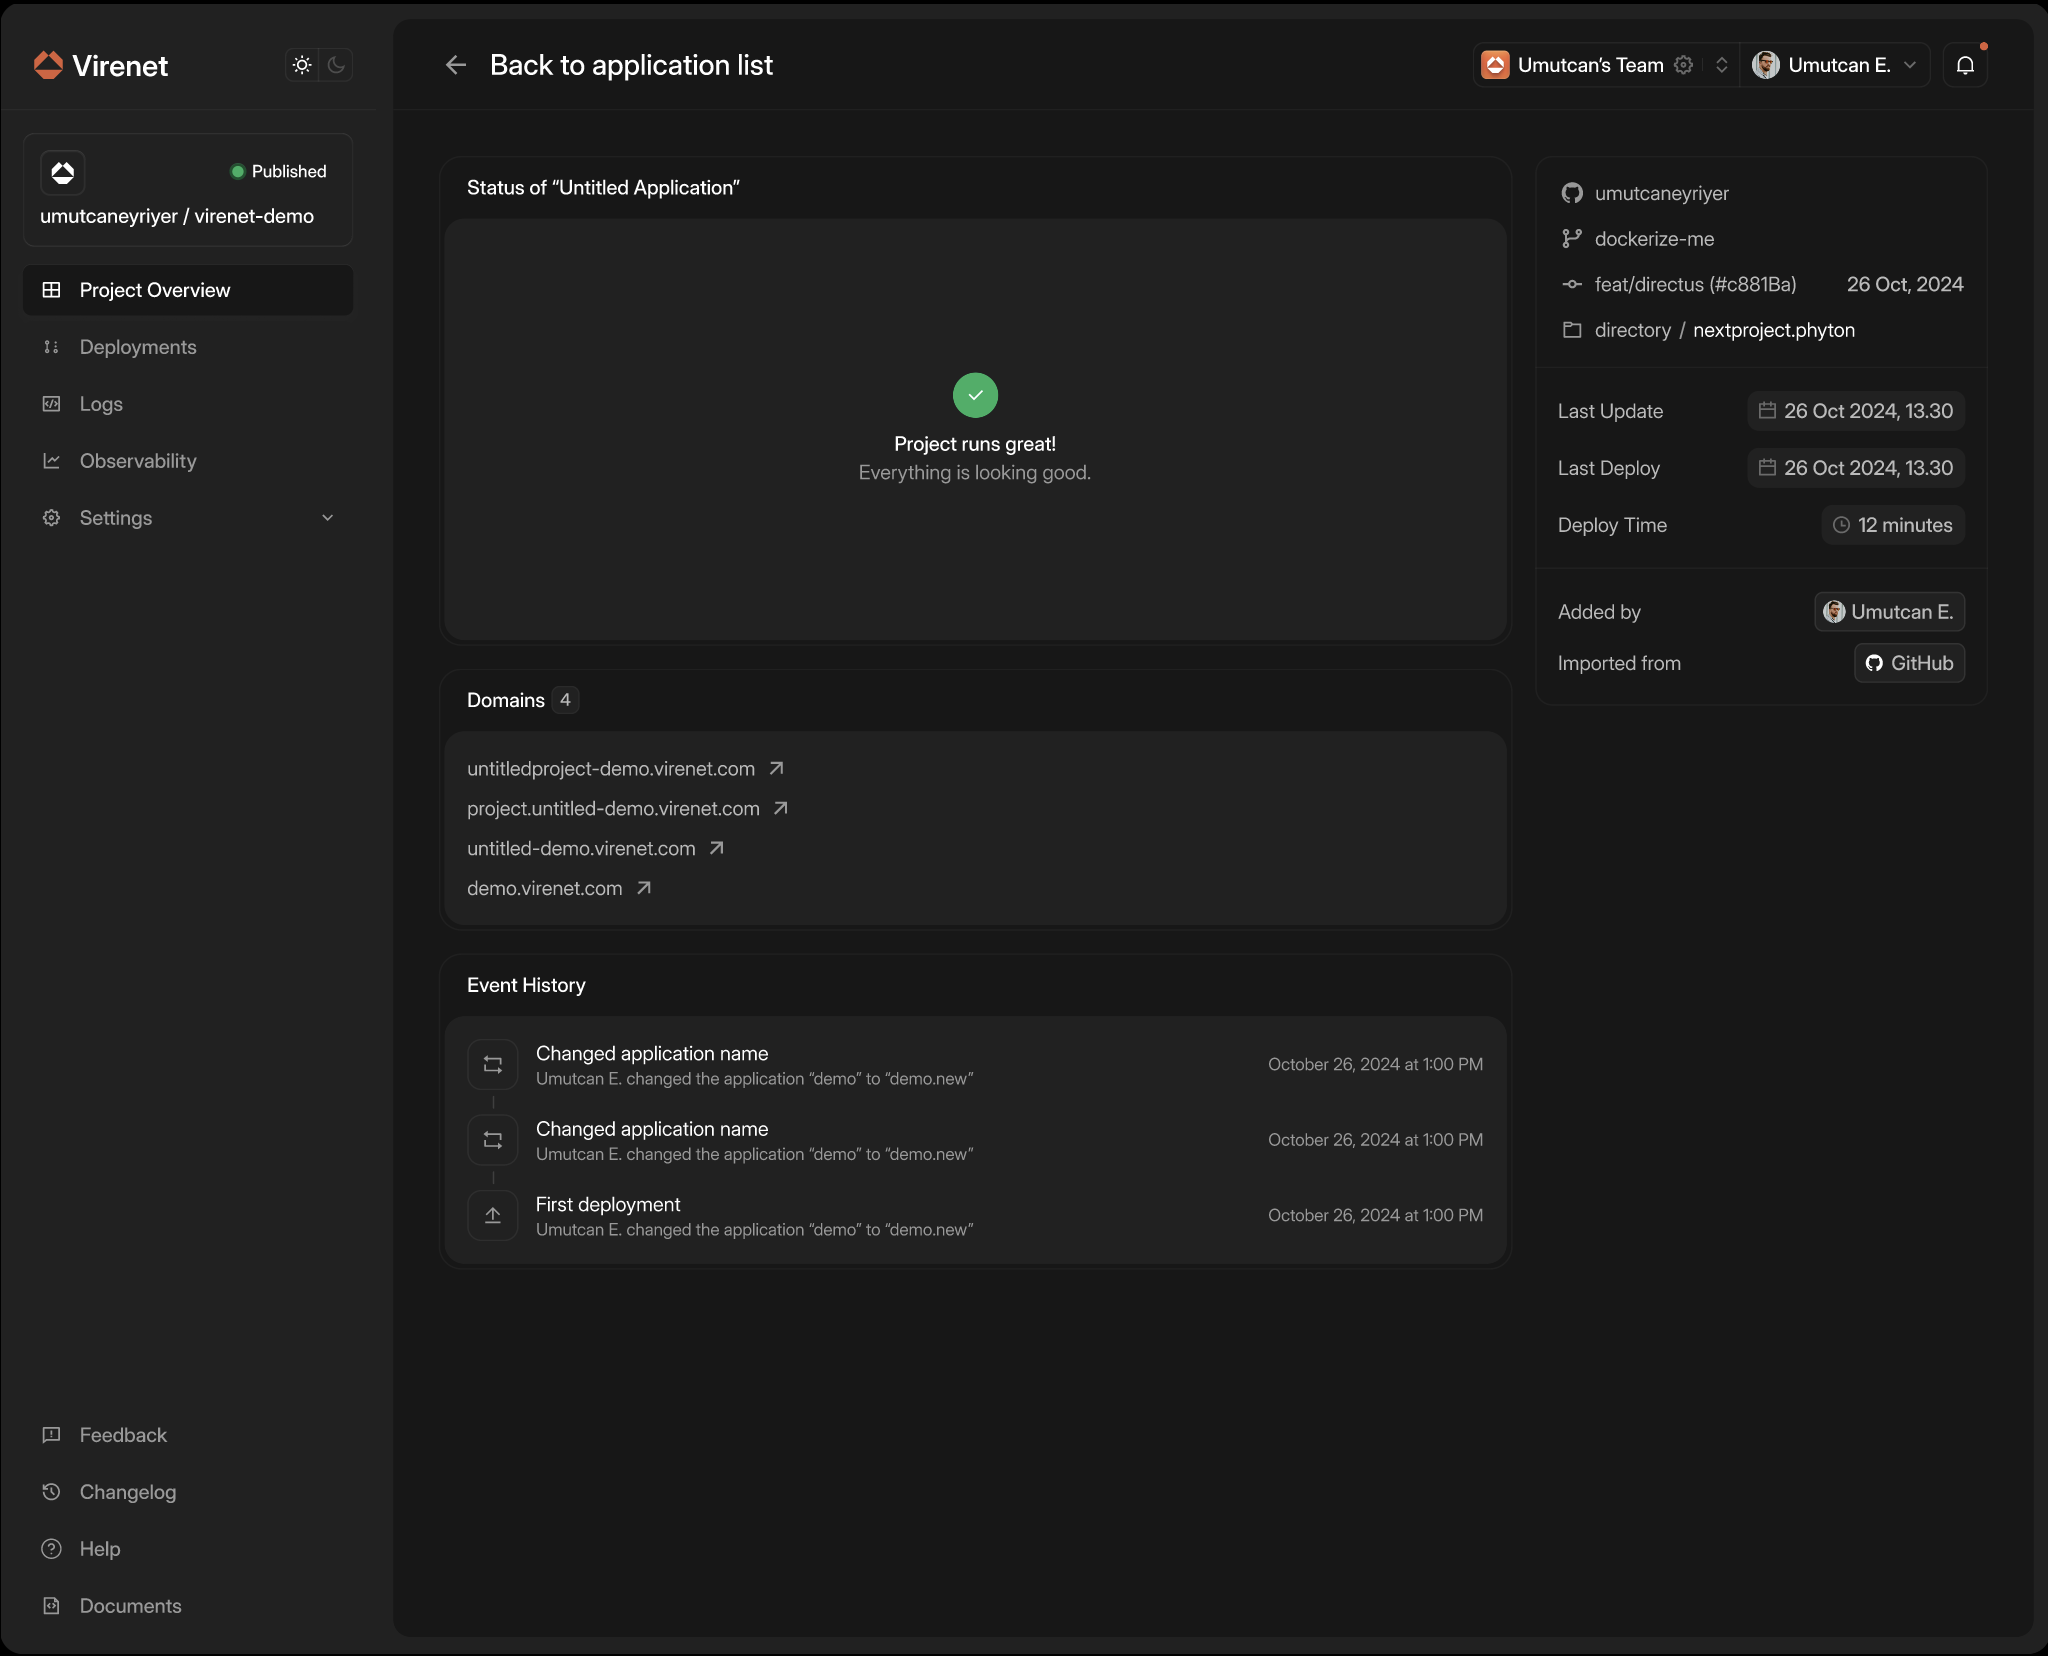The height and width of the screenshot is (1656, 2048).
Task: Expand the team switcher chevrons
Action: (1722, 65)
